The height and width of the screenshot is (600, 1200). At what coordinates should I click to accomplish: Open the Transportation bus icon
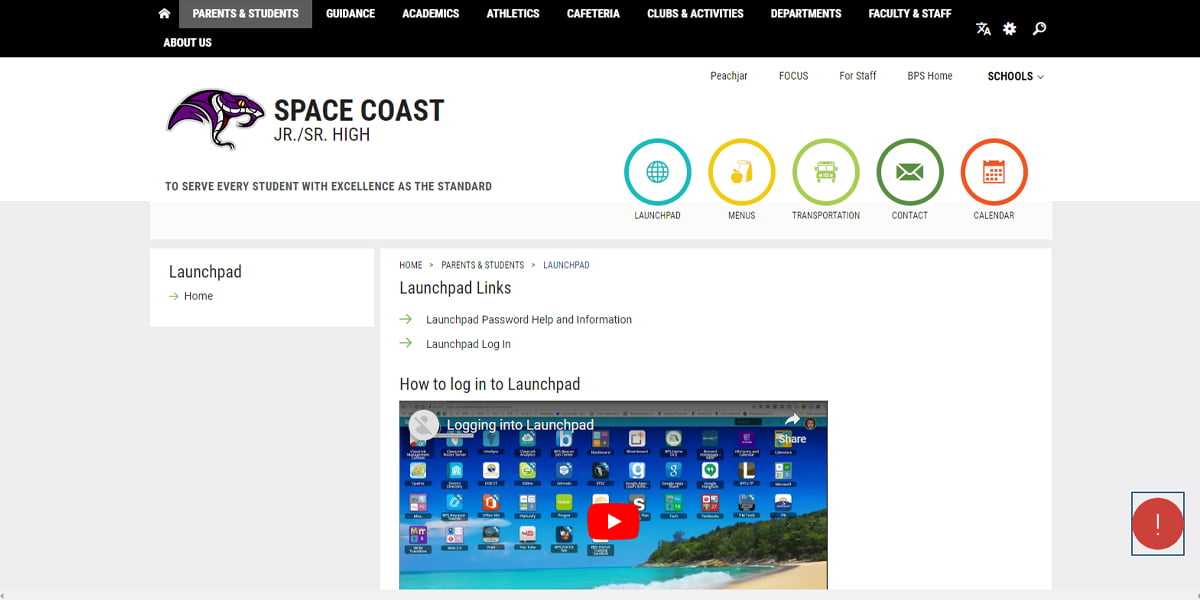(826, 172)
